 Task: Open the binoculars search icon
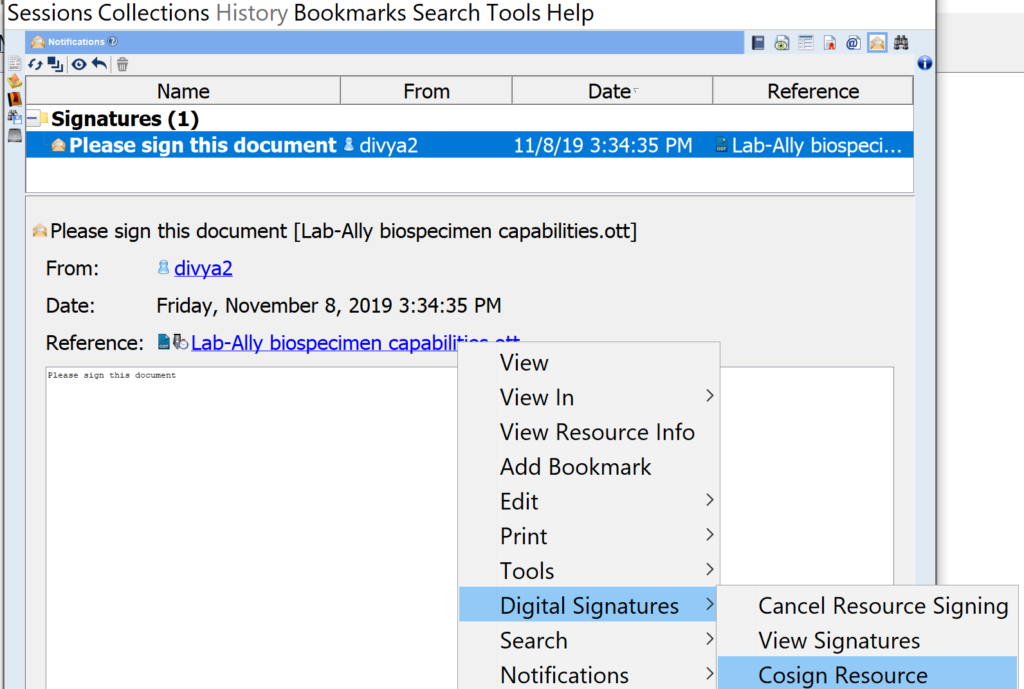pos(901,42)
